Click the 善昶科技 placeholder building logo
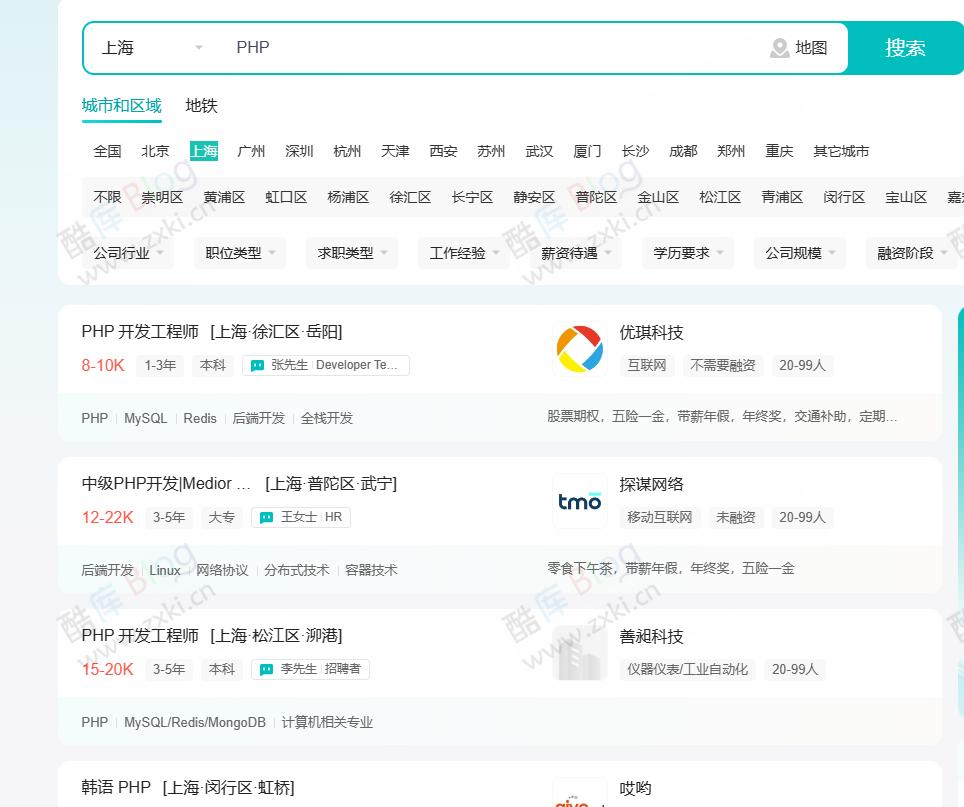Image resolution: width=964 pixels, height=807 pixels. click(x=580, y=653)
